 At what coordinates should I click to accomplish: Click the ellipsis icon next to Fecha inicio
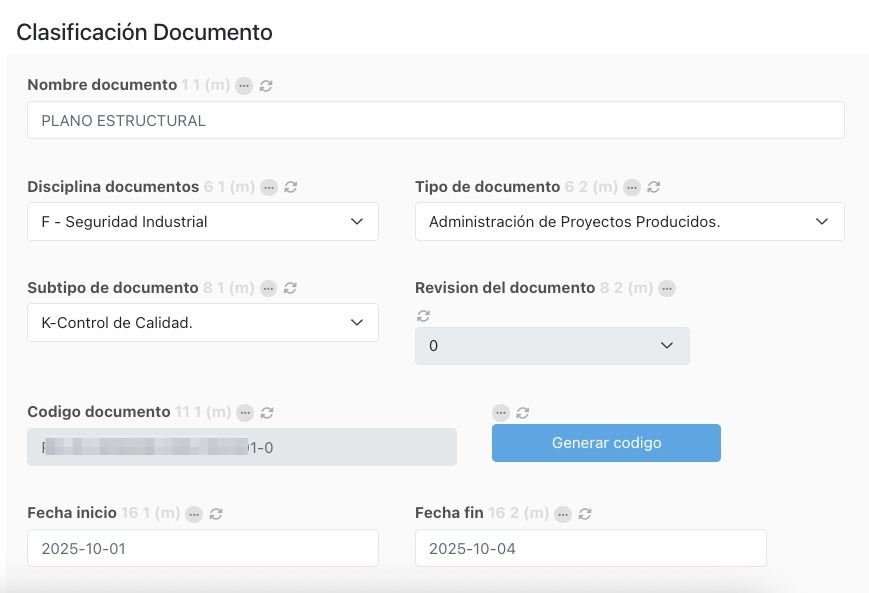(x=194, y=514)
